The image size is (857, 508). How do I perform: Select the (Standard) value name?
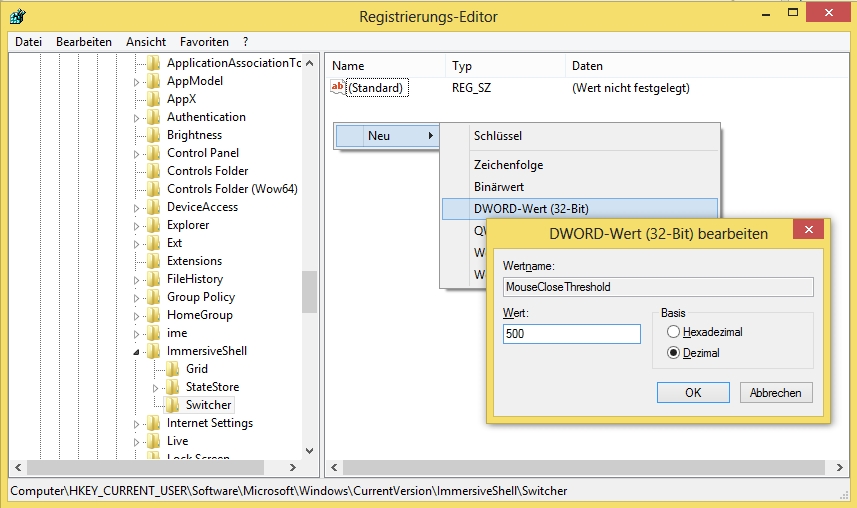pos(377,88)
